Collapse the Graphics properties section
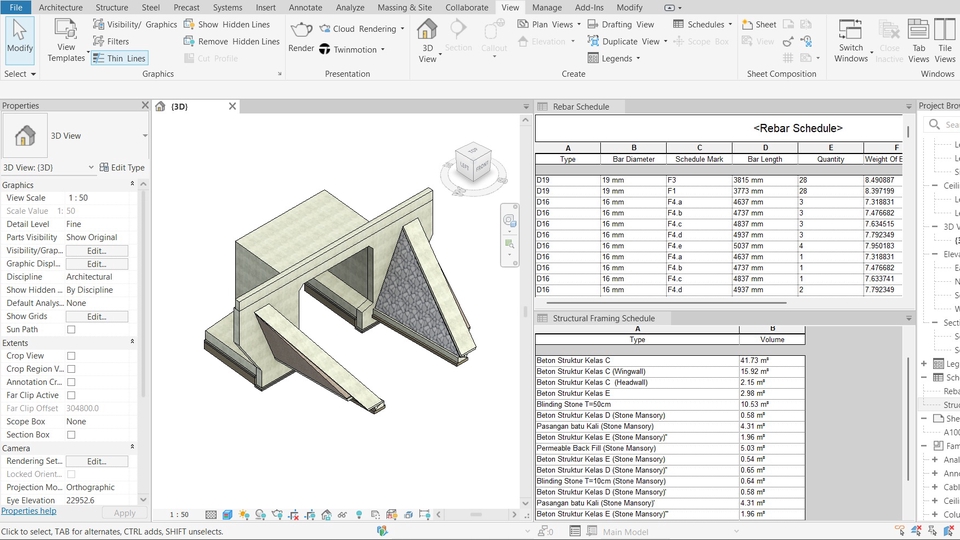Viewport: 960px width, 540px height. pos(132,185)
